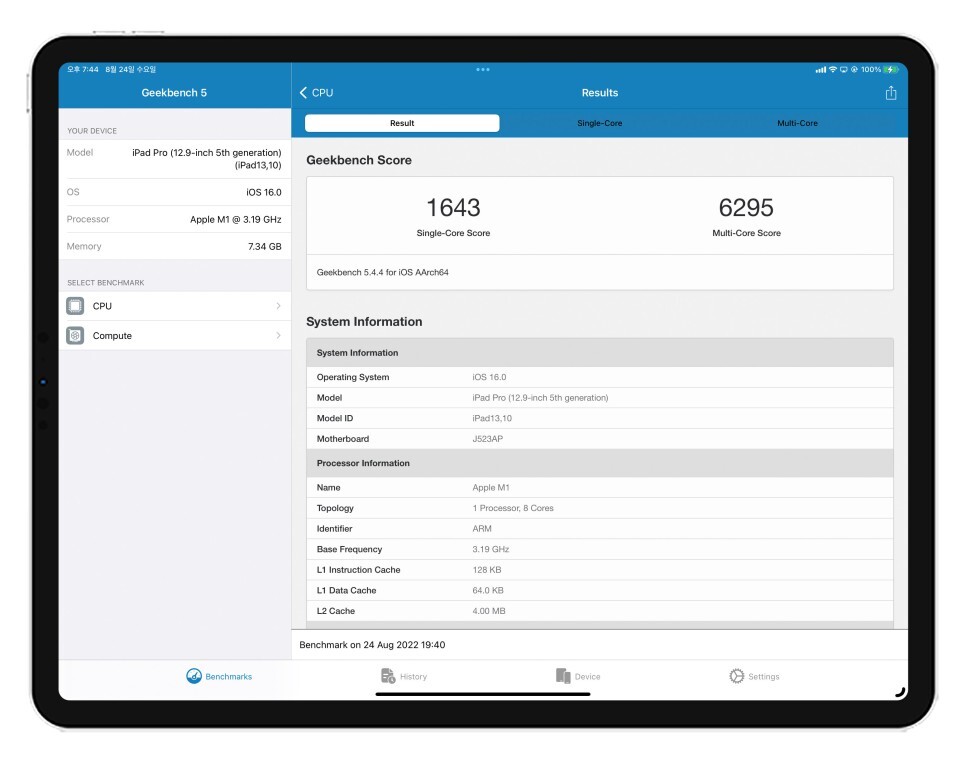Image resolution: width=966 pixels, height=763 pixels.
Task: Click the Geekbench 5 sidebar title
Action: [x=174, y=92]
